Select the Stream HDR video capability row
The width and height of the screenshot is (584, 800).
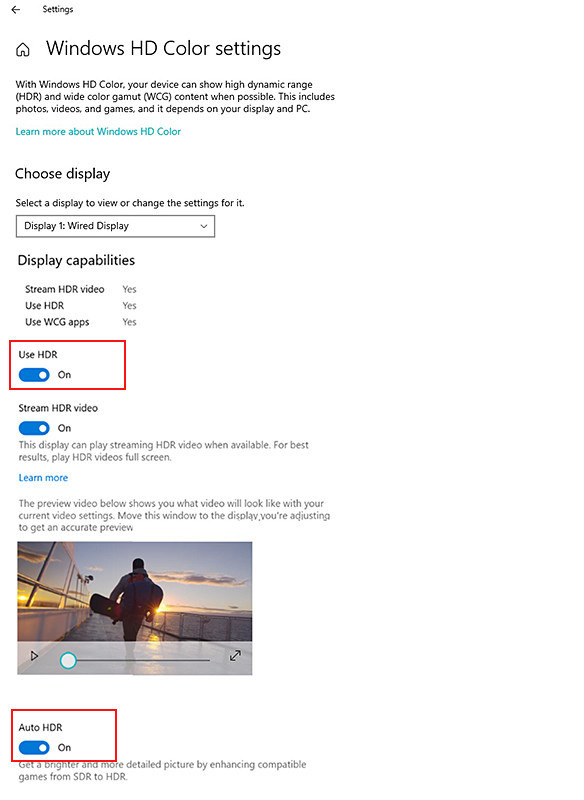[67, 289]
